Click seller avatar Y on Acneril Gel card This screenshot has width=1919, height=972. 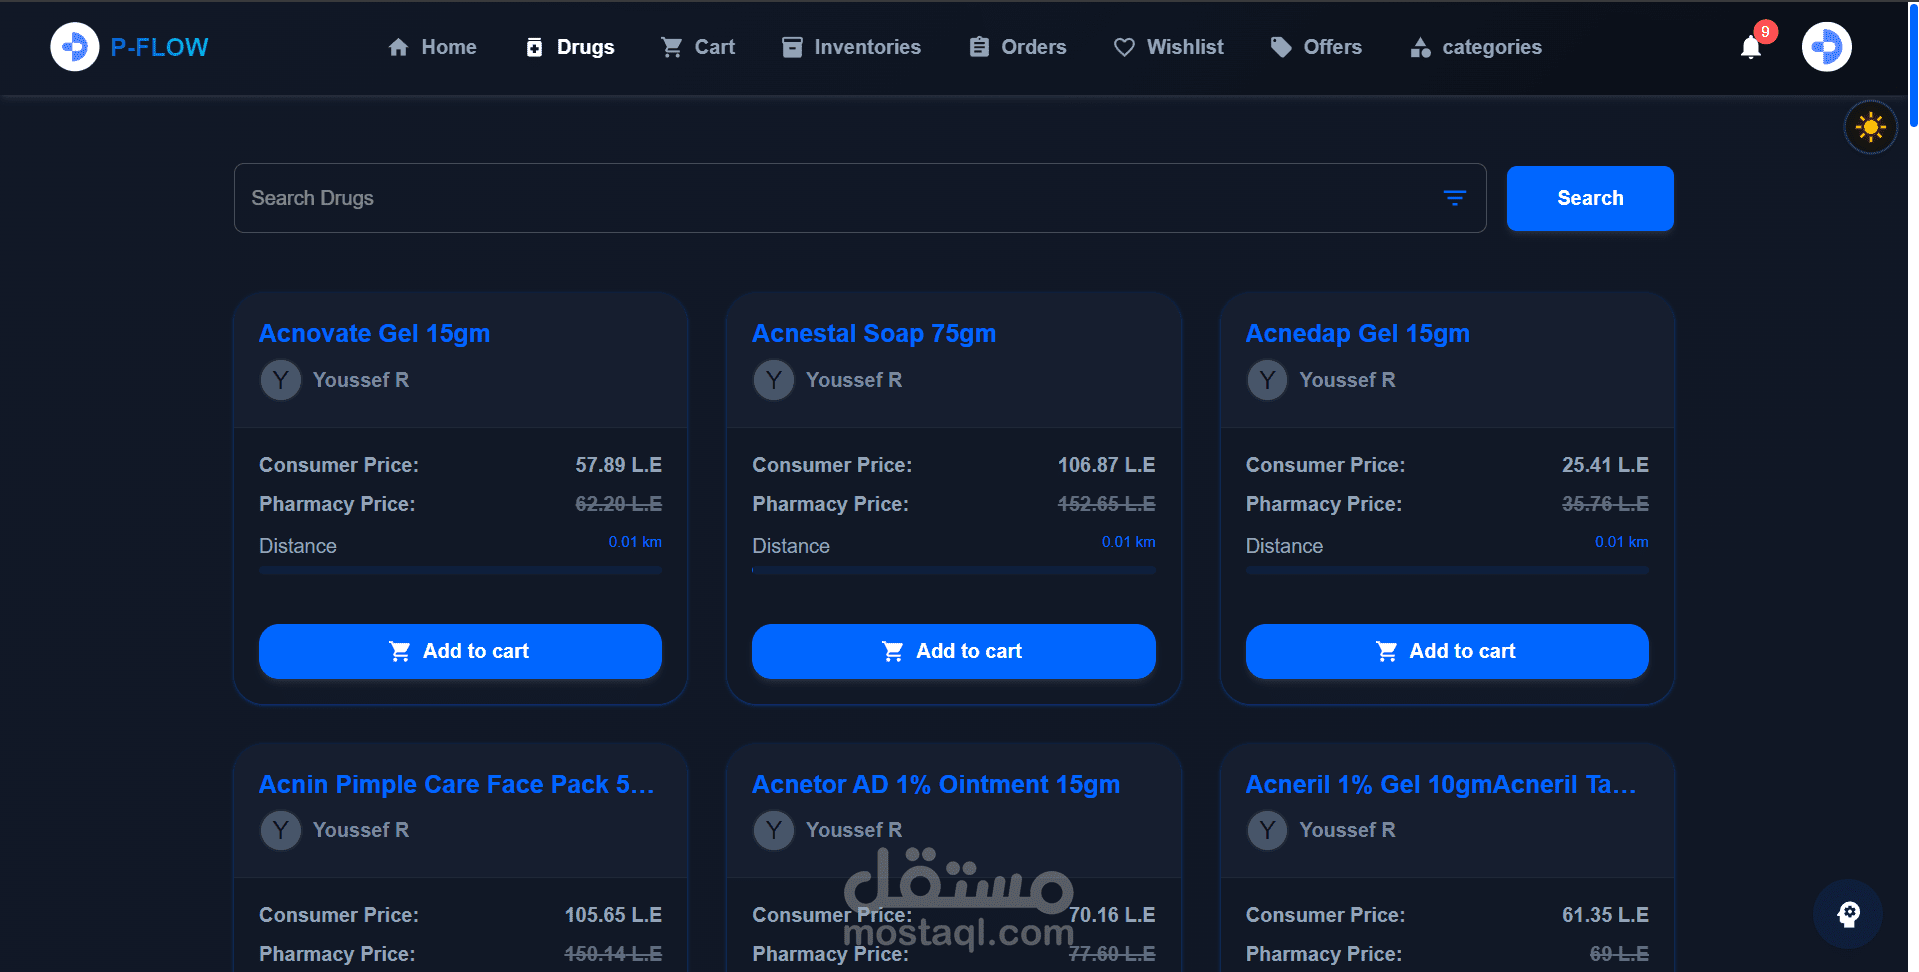tap(1267, 830)
